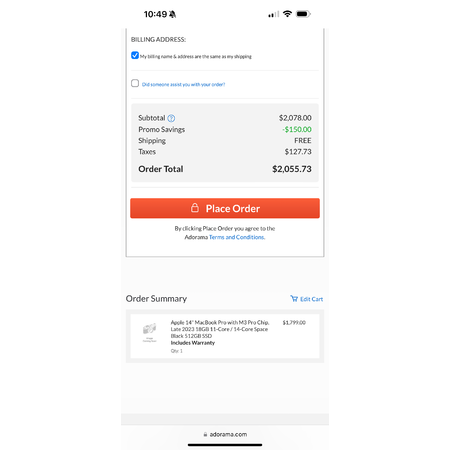The height and width of the screenshot is (450, 450).
Task: Tap the Wi-Fi status icon
Action: (x=287, y=14)
